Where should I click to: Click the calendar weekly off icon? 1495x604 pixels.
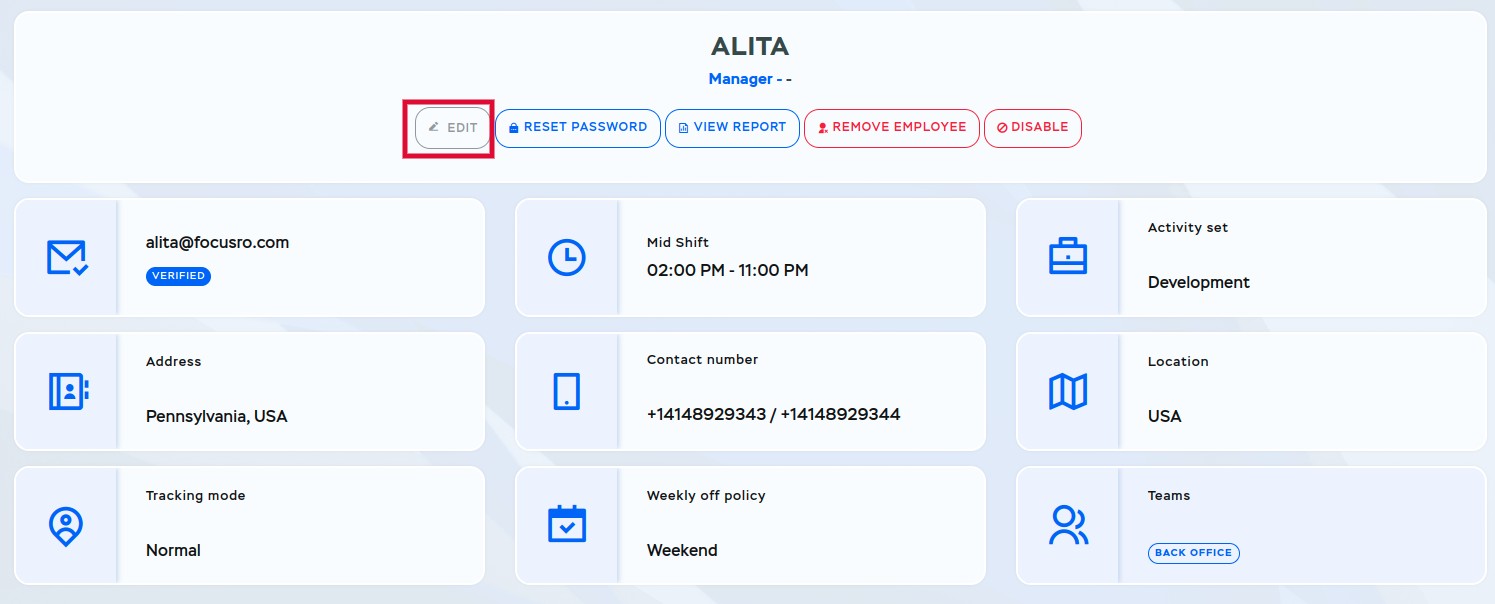click(567, 525)
